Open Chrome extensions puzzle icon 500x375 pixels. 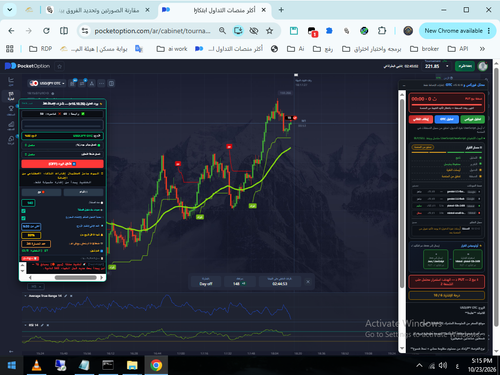(x=382, y=31)
